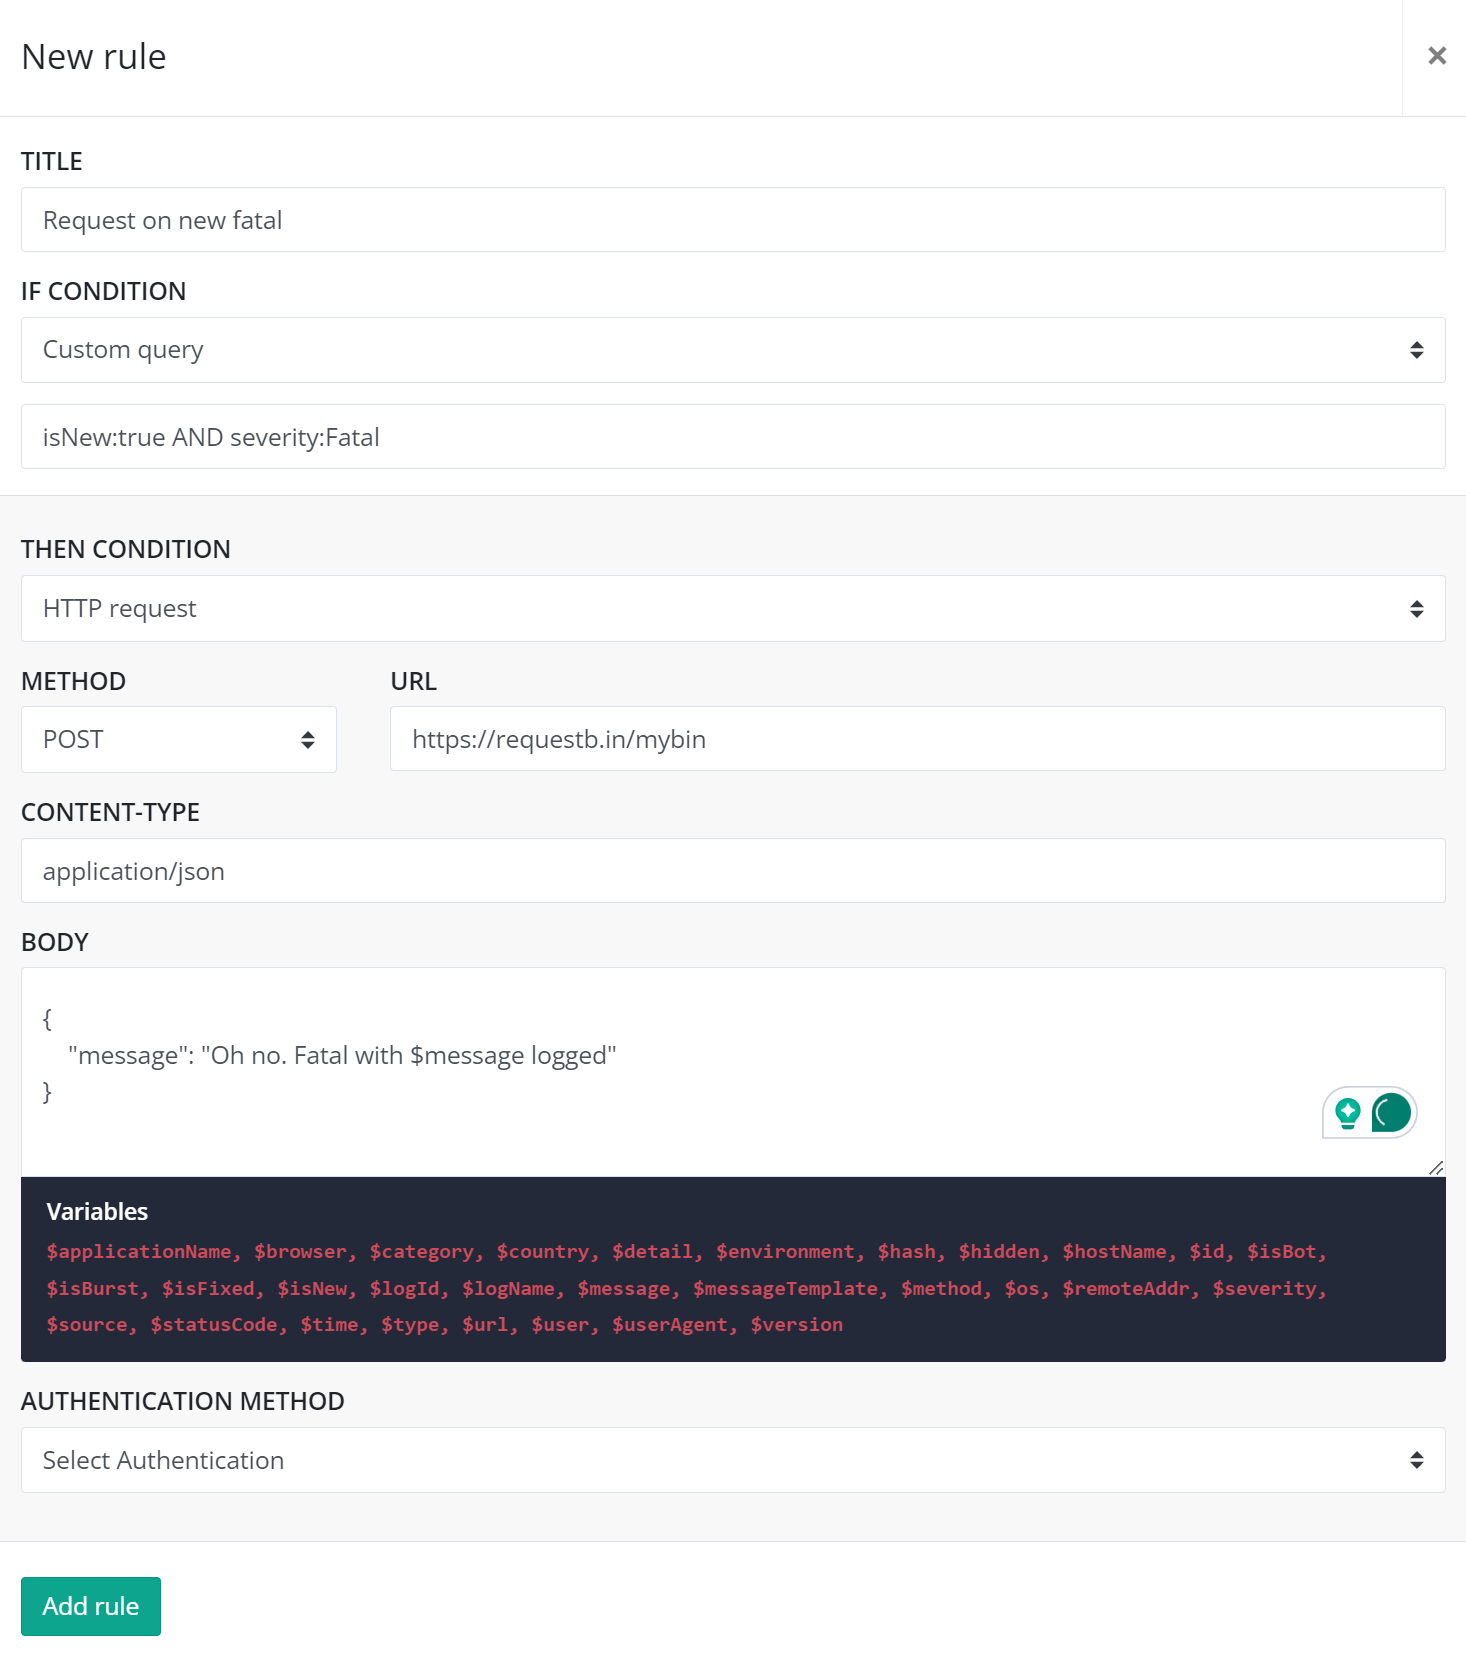
Task: Click the New rule heading
Action: tap(94, 57)
